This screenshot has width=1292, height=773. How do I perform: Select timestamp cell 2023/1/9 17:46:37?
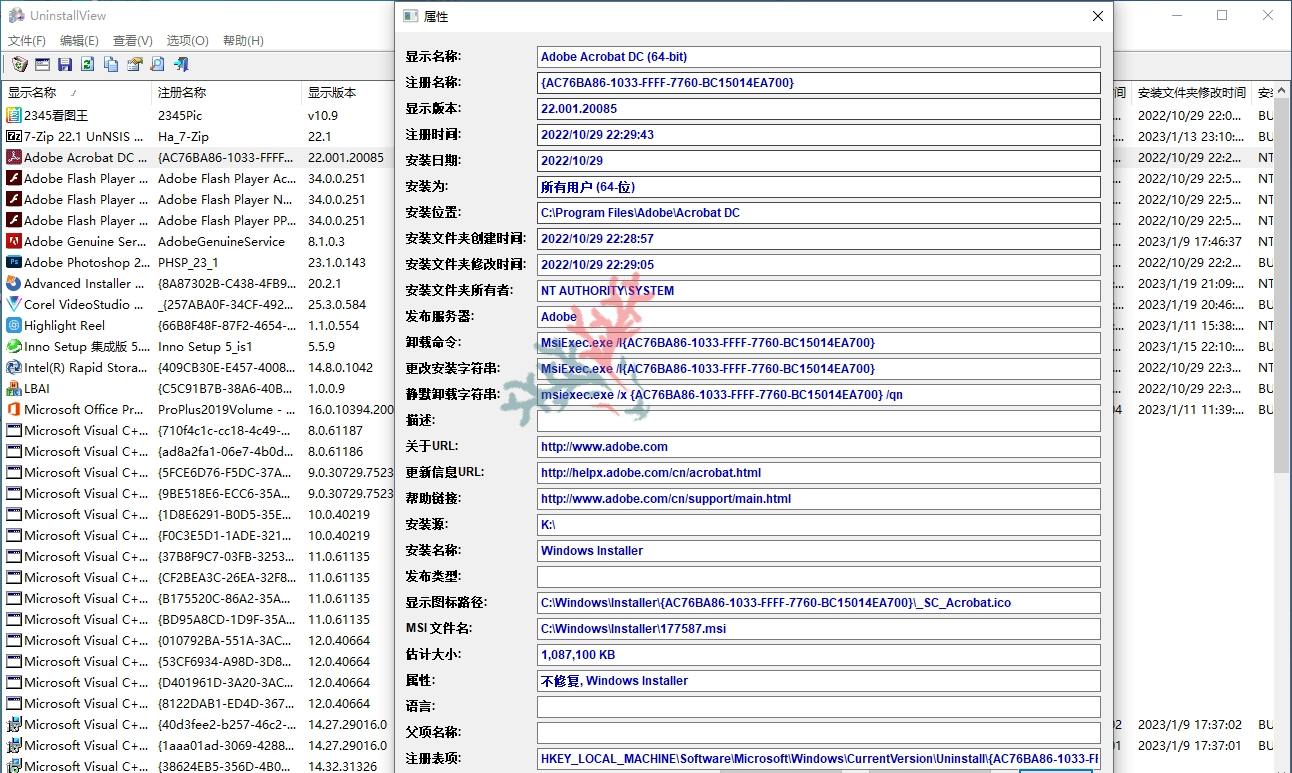(1190, 241)
